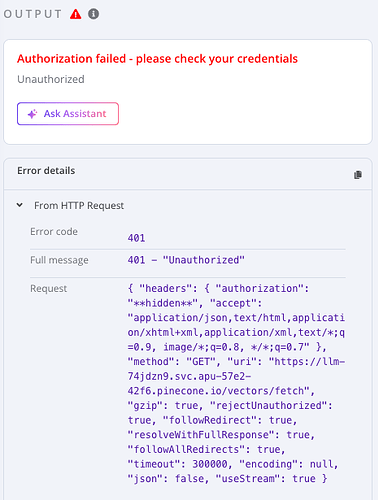Click the 401 error code value

136,238
